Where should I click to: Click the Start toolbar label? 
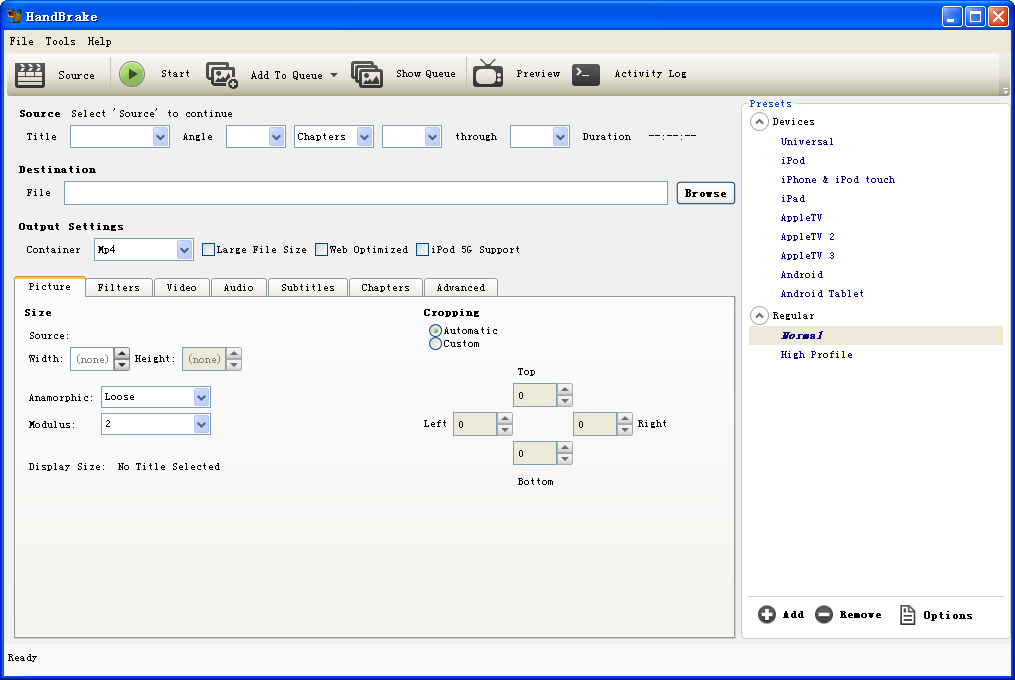pyautogui.click(x=175, y=74)
